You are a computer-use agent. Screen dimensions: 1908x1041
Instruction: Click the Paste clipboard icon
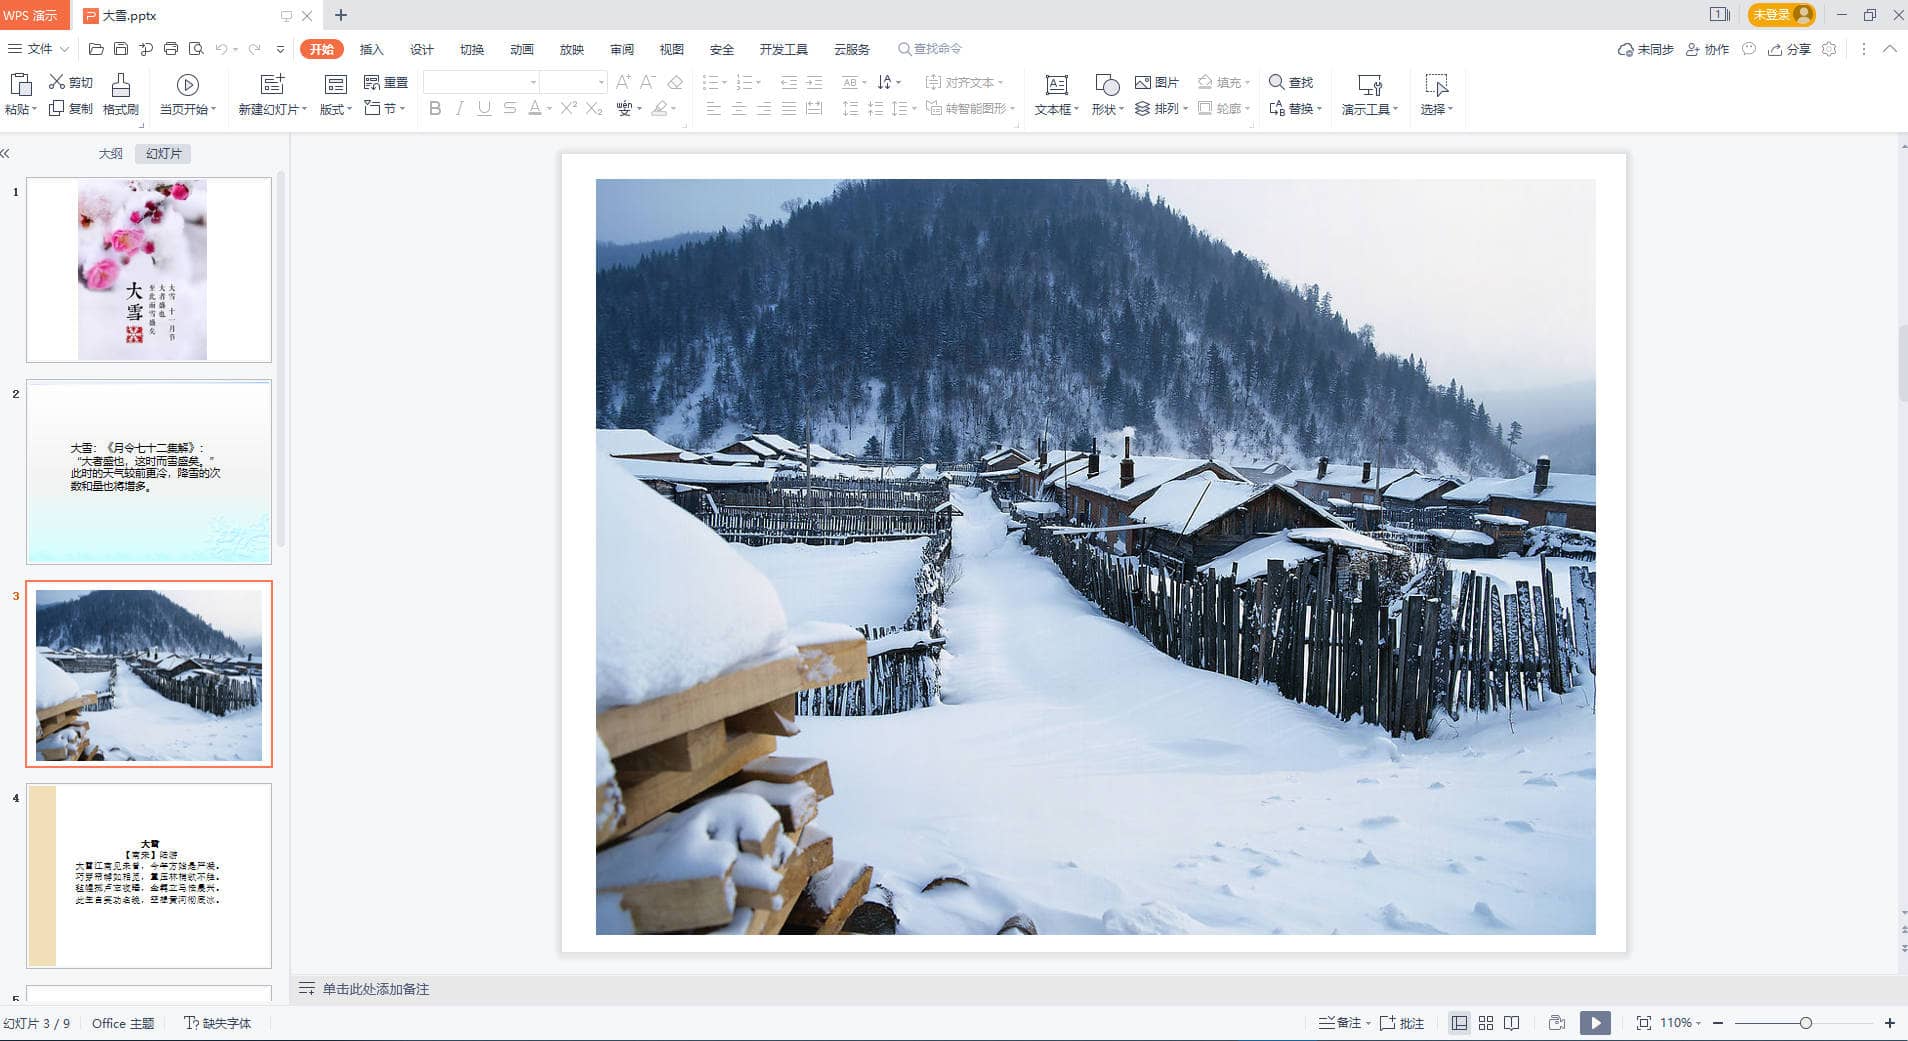click(20, 85)
